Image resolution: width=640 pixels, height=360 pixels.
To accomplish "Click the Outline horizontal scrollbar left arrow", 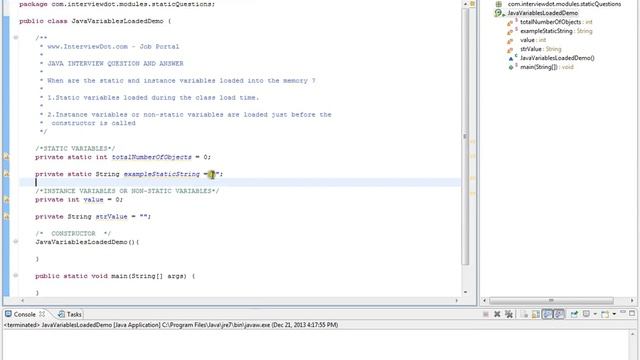I will point(484,300).
